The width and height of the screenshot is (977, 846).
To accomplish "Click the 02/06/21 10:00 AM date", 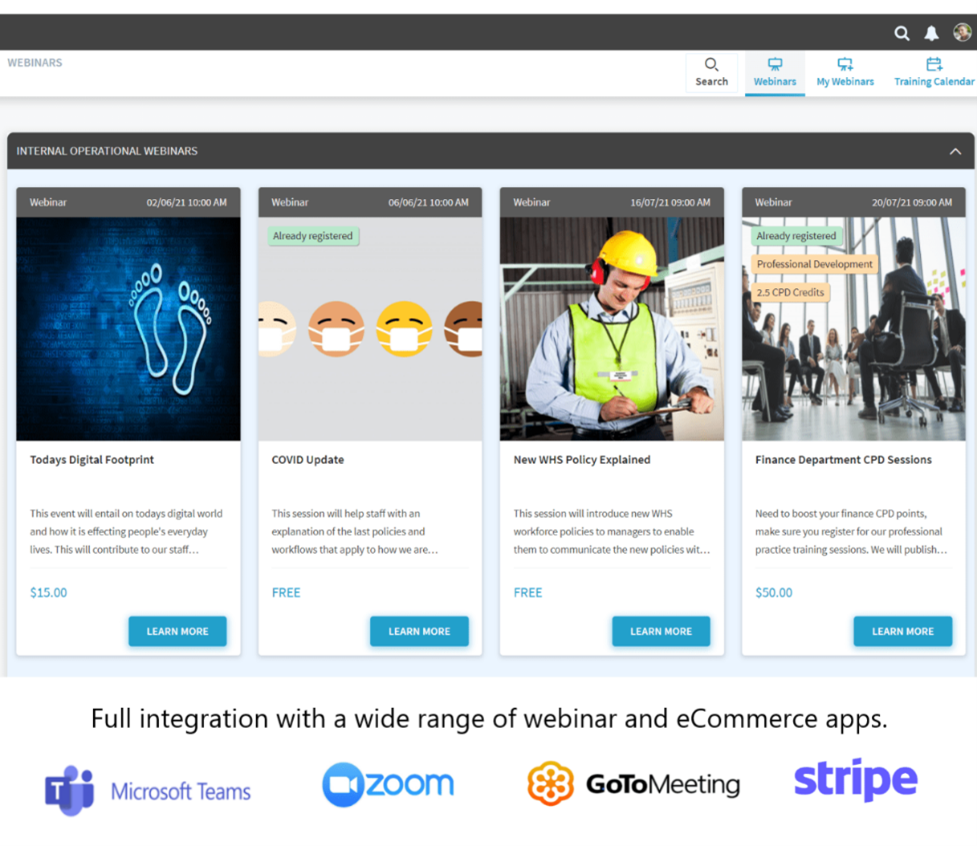I will (186, 202).
